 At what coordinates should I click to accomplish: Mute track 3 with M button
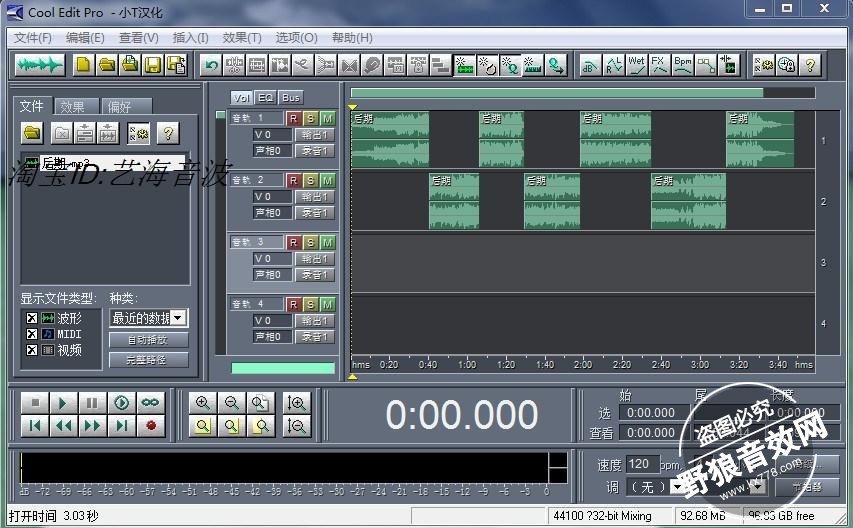(327, 243)
